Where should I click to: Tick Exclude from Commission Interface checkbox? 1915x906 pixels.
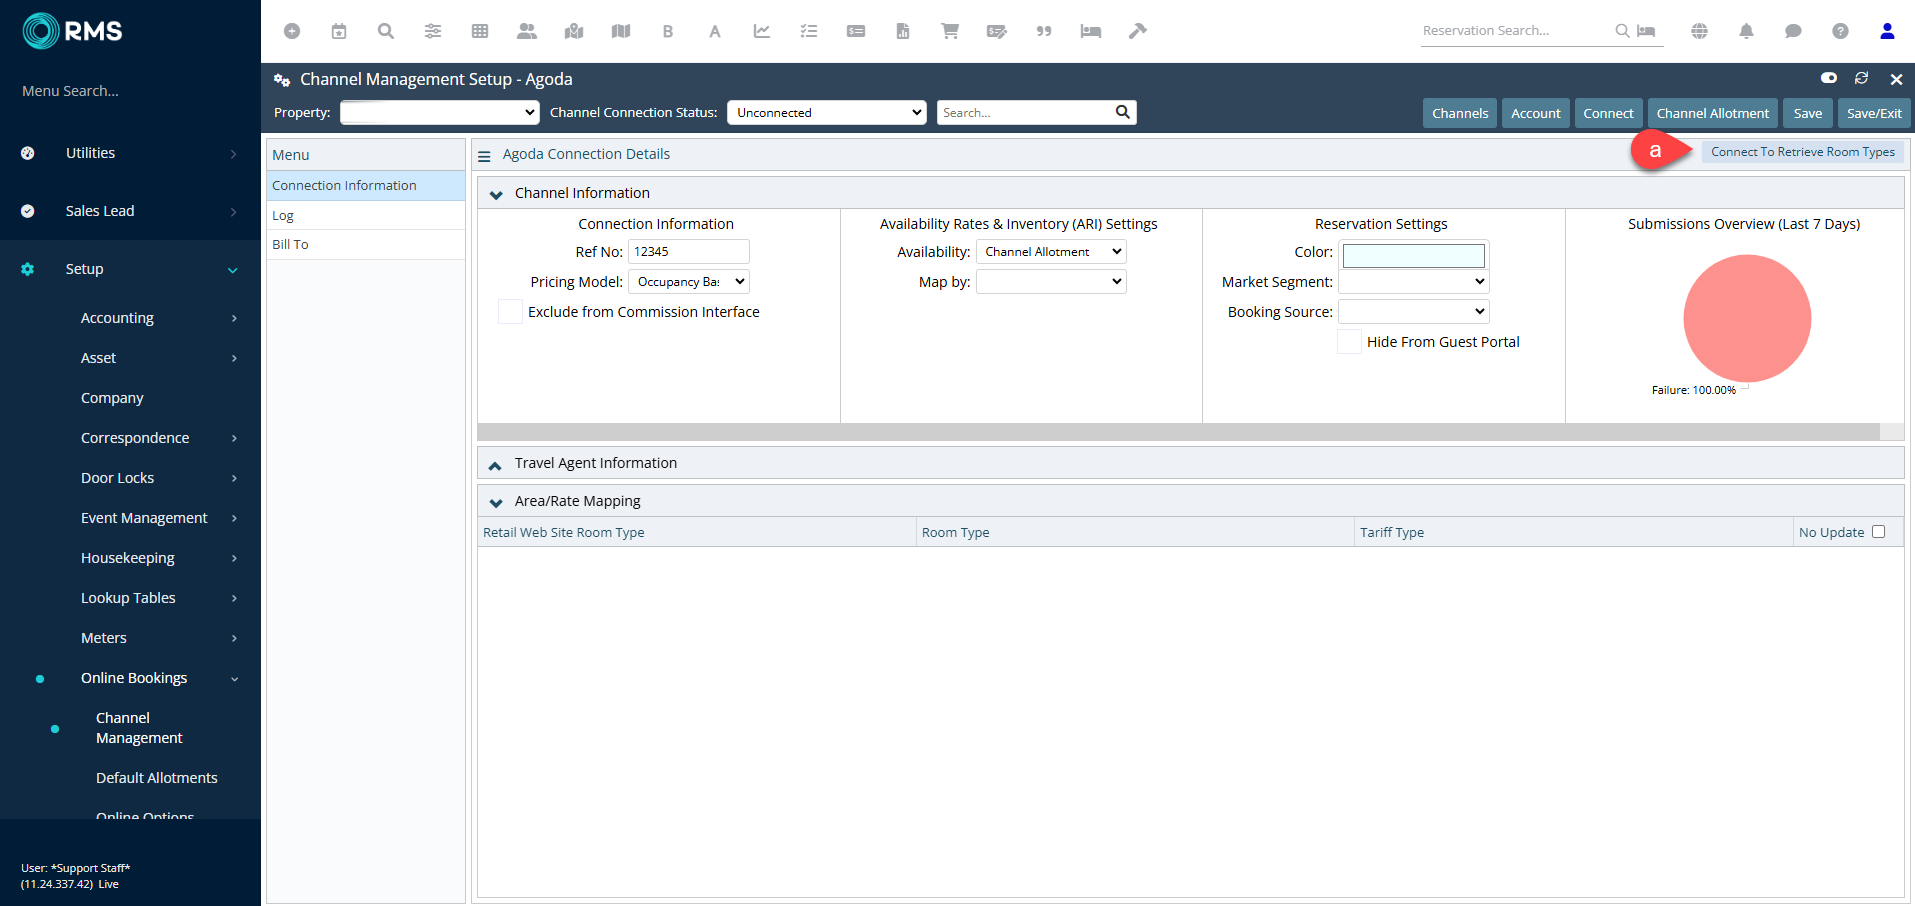tap(510, 312)
